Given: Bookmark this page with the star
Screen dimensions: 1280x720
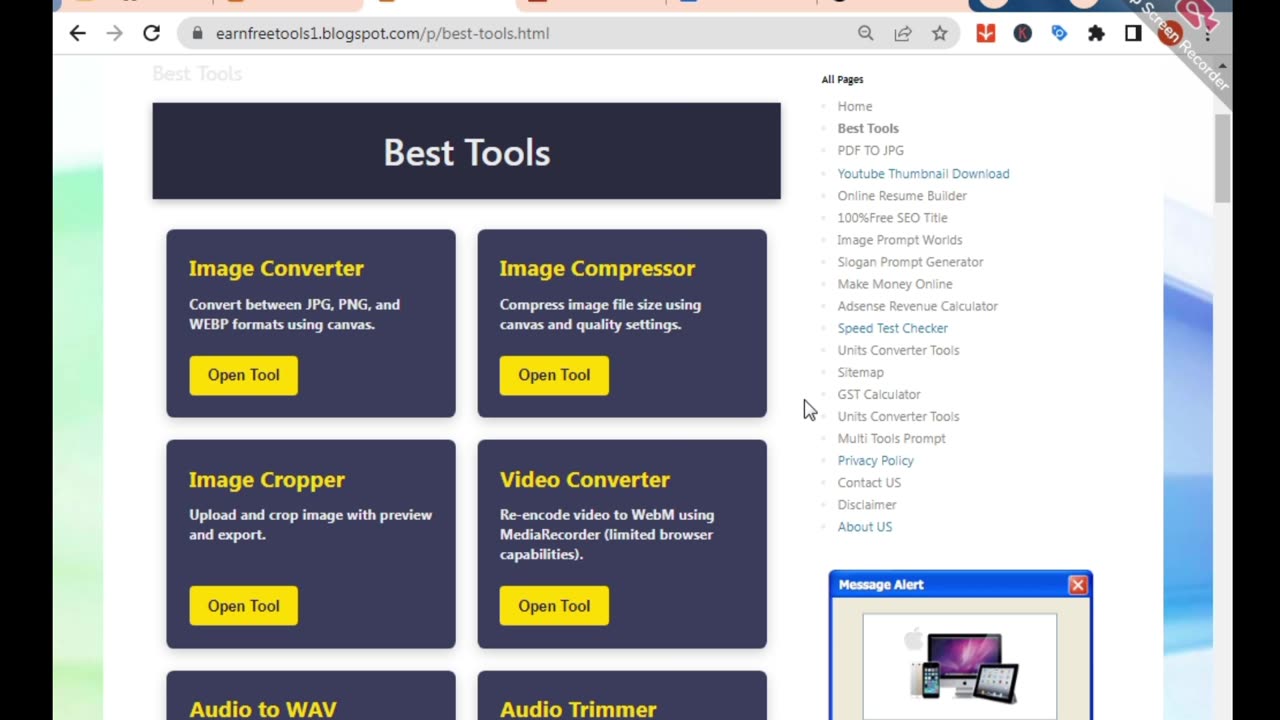Looking at the screenshot, I should pyautogui.click(x=940, y=33).
